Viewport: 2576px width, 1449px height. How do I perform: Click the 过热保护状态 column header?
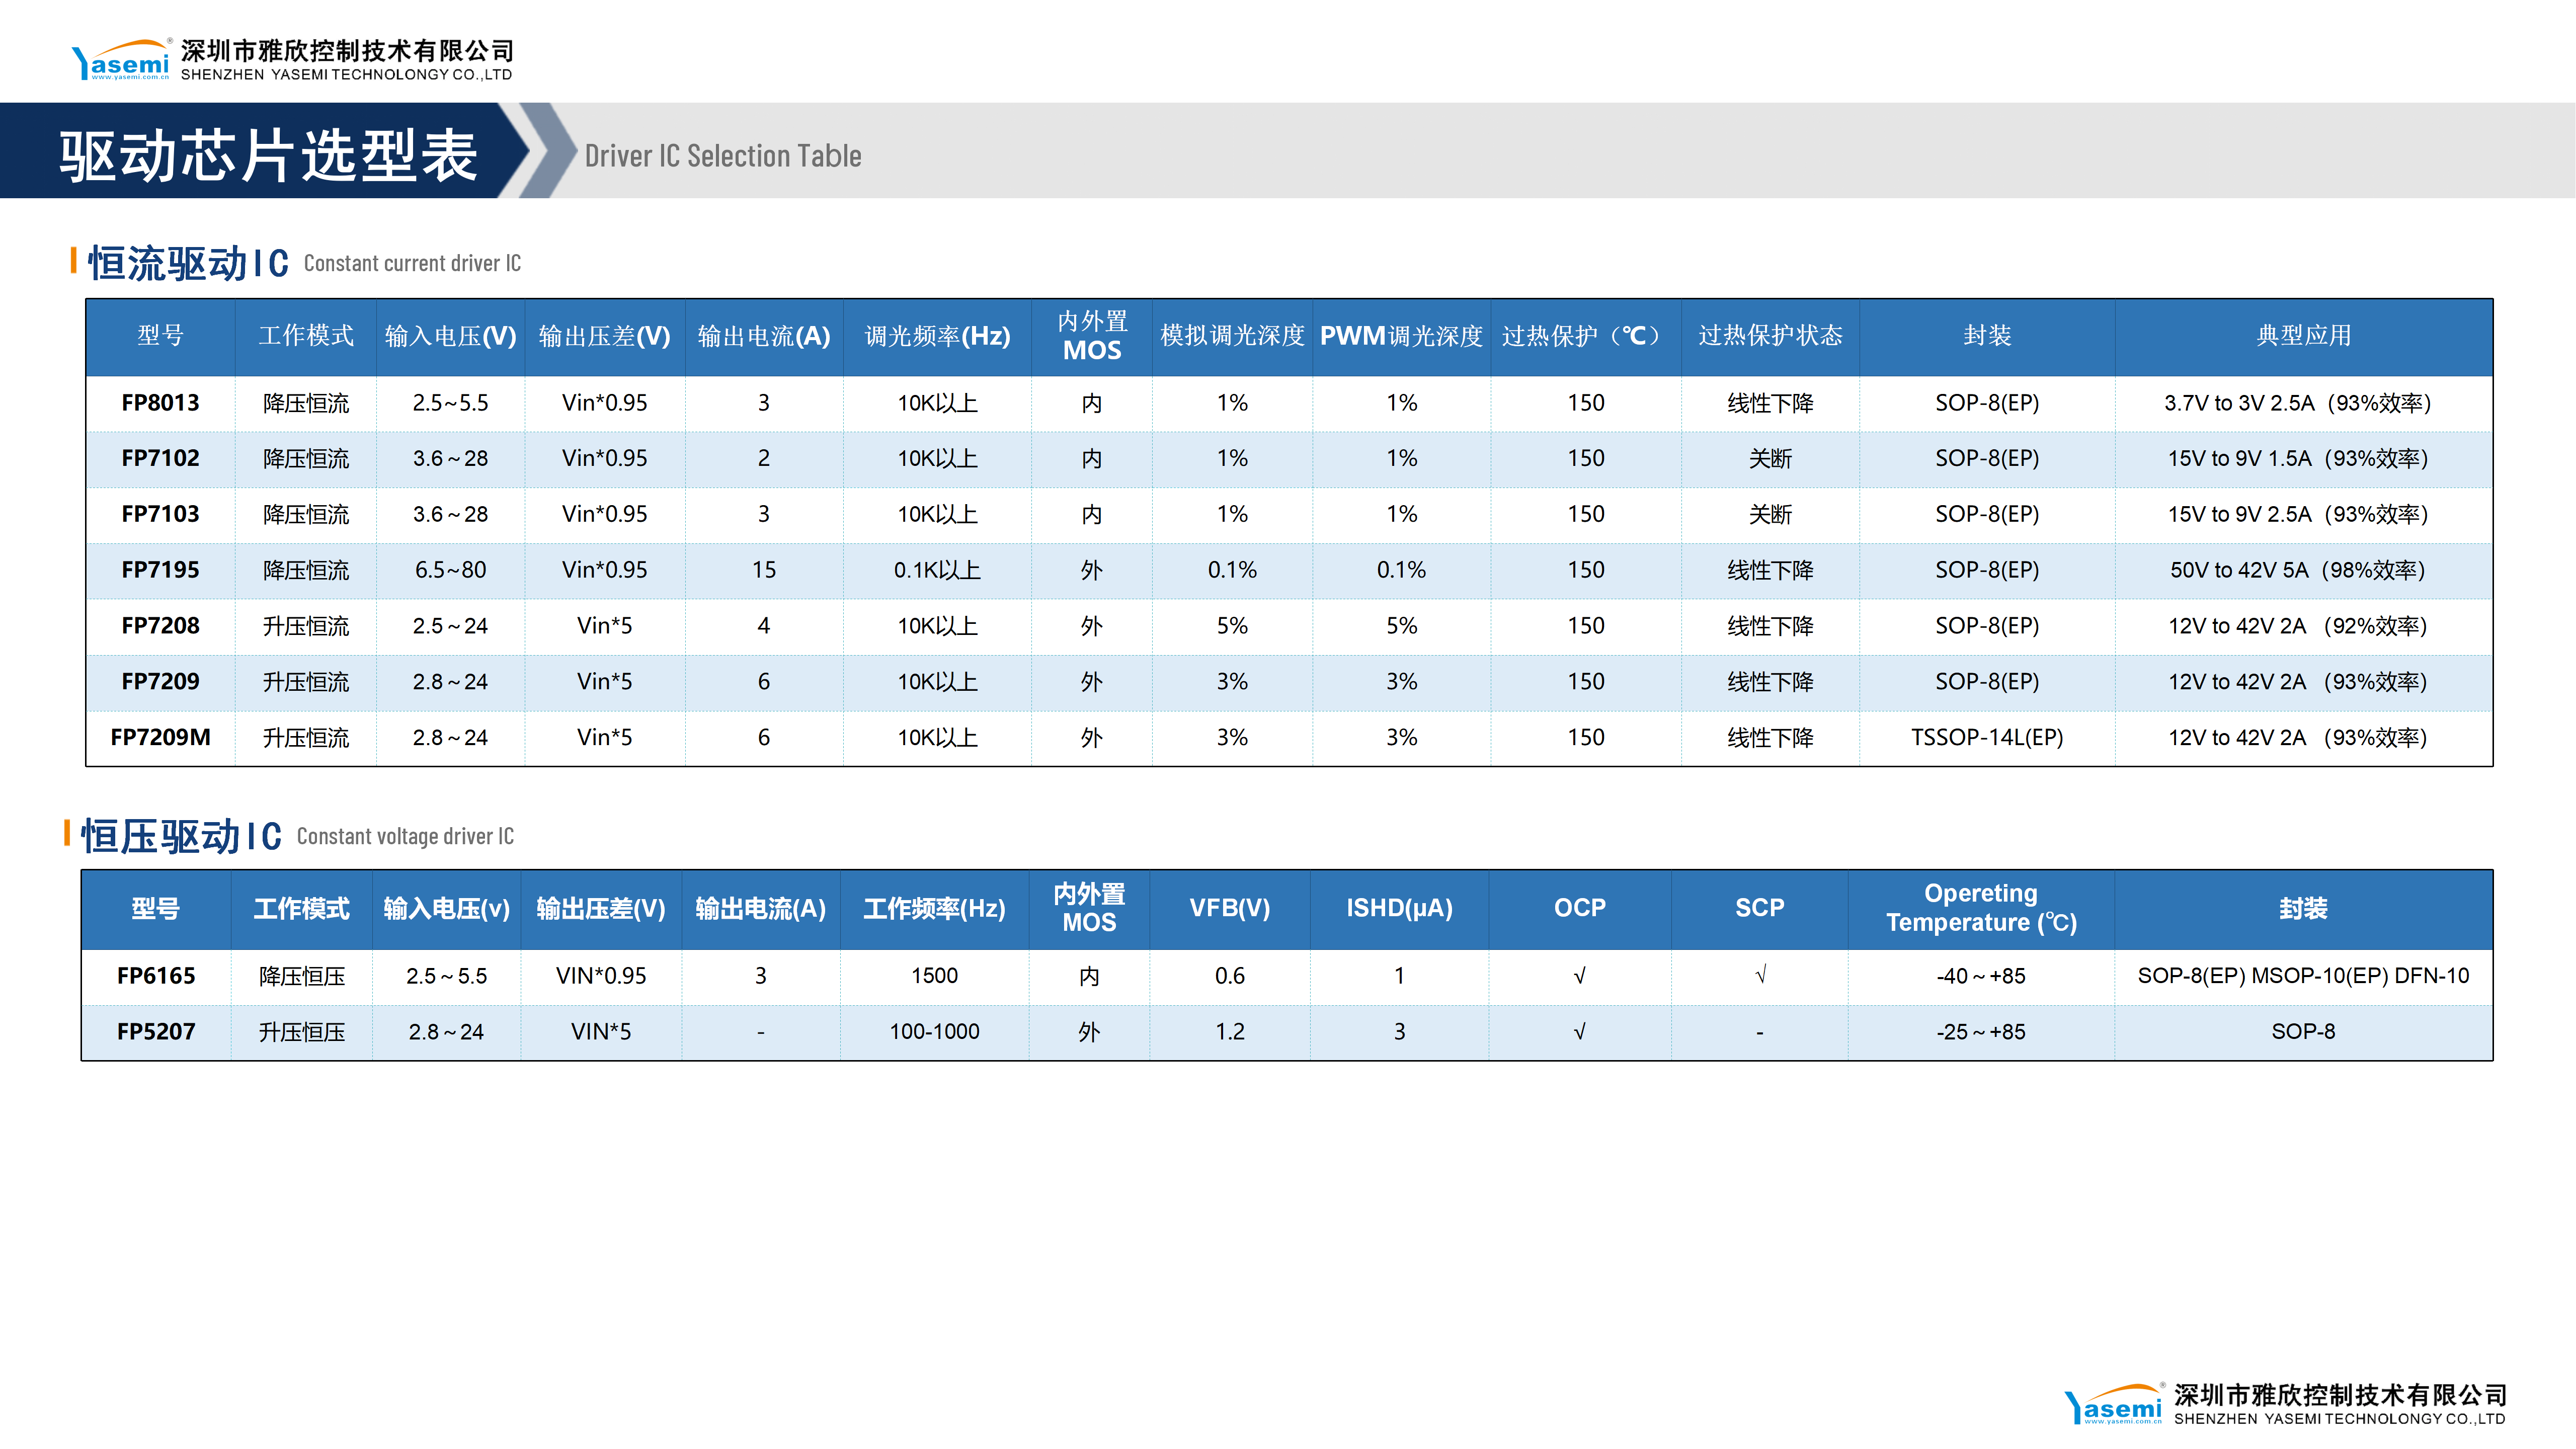(1770, 336)
